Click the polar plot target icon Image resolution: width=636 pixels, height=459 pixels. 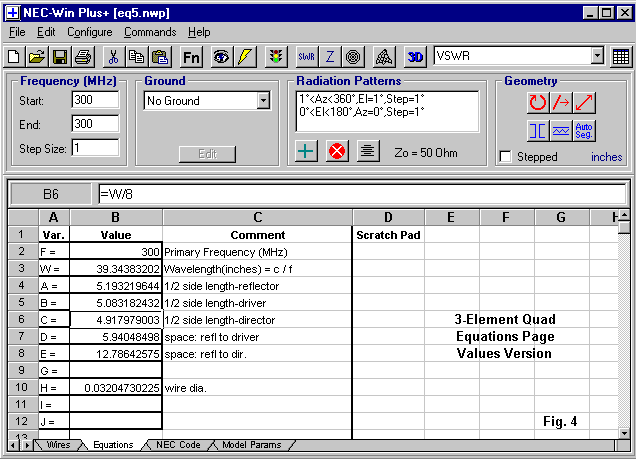click(x=354, y=57)
